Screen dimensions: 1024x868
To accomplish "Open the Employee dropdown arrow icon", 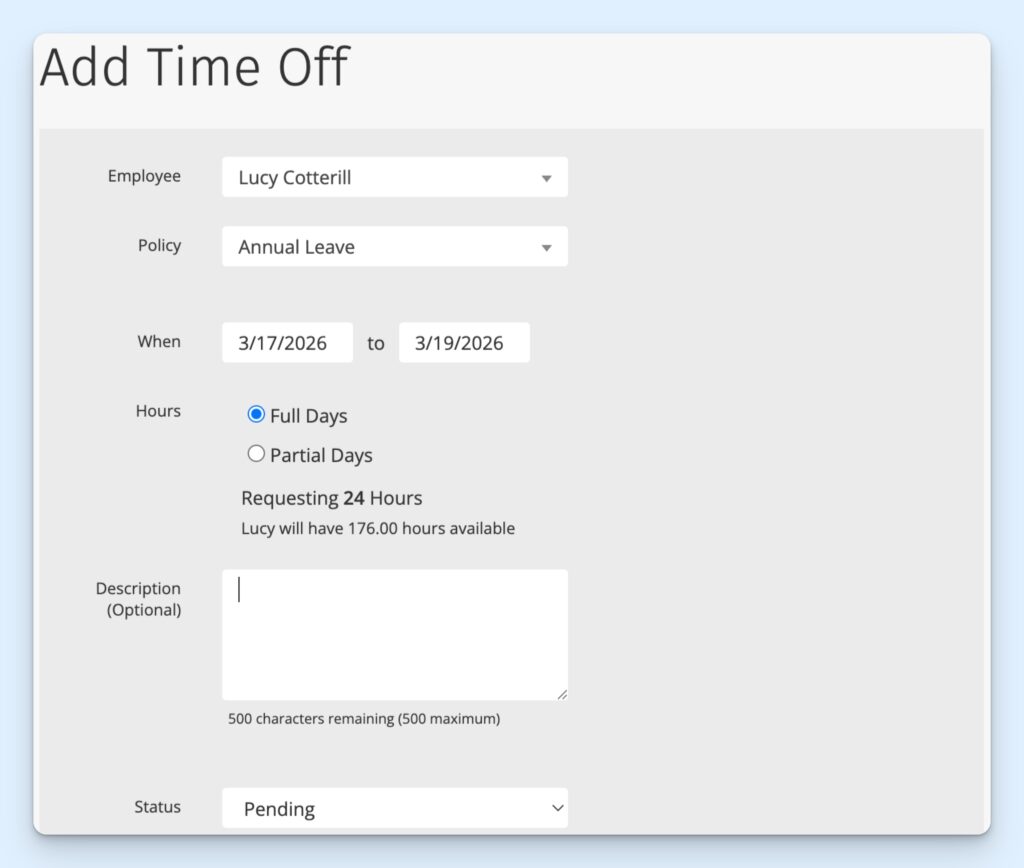I will 546,177.
